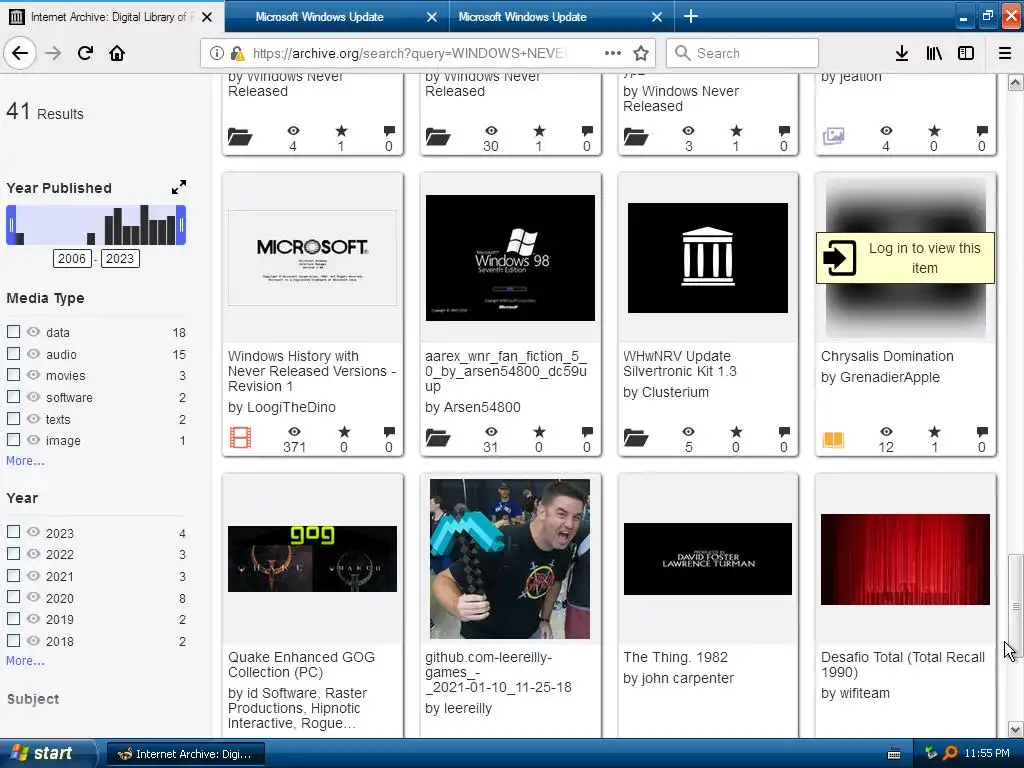Image resolution: width=1024 pixels, height=768 pixels.
Task: Toggle the sidebar view icon
Action: click(x=966, y=53)
